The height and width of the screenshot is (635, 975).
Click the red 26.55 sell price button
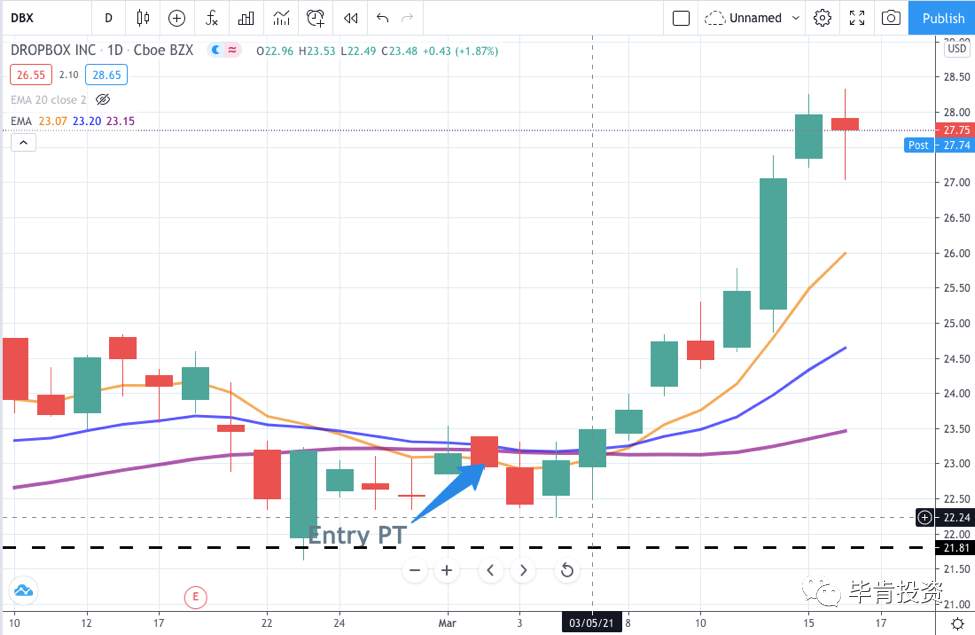click(31, 75)
